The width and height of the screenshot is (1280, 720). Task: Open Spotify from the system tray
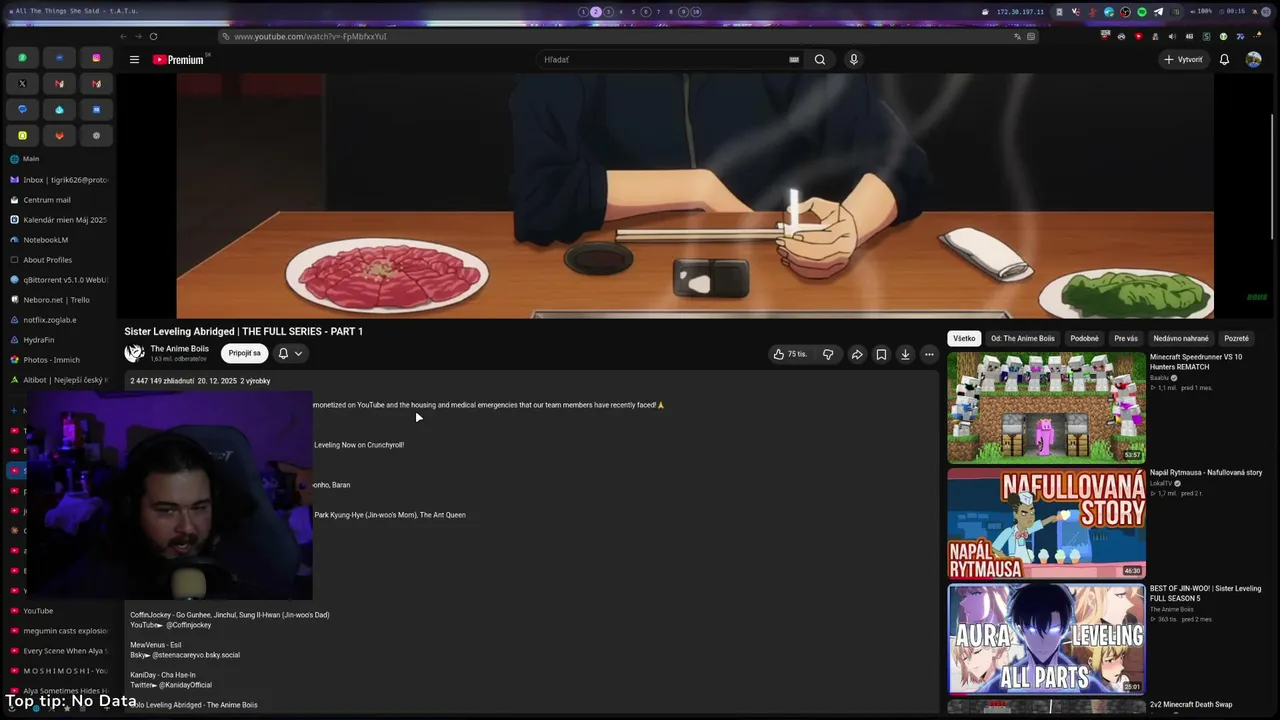click(1142, 12)
